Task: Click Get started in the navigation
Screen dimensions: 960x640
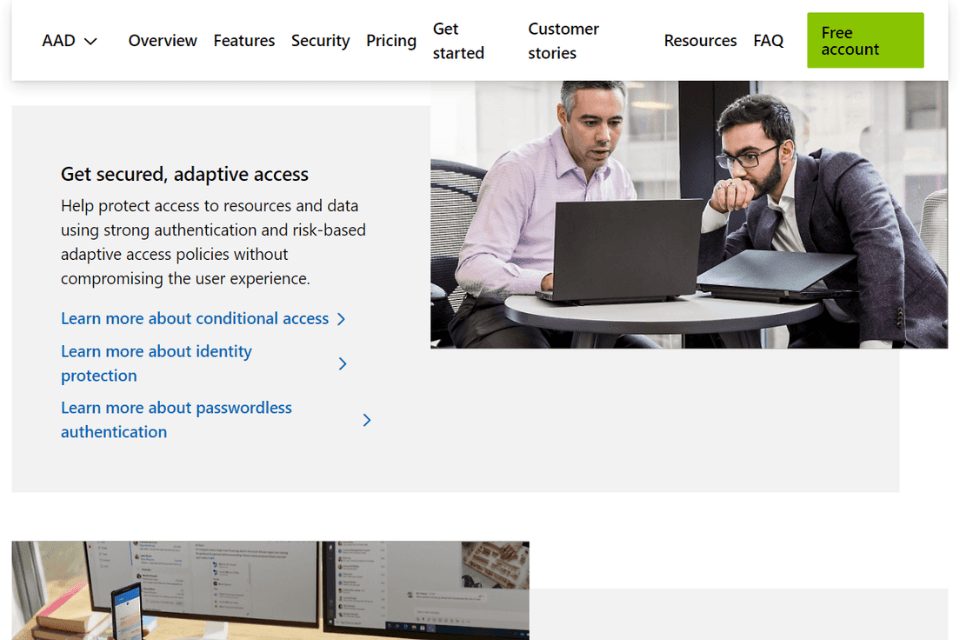Action: coord(457,40)
